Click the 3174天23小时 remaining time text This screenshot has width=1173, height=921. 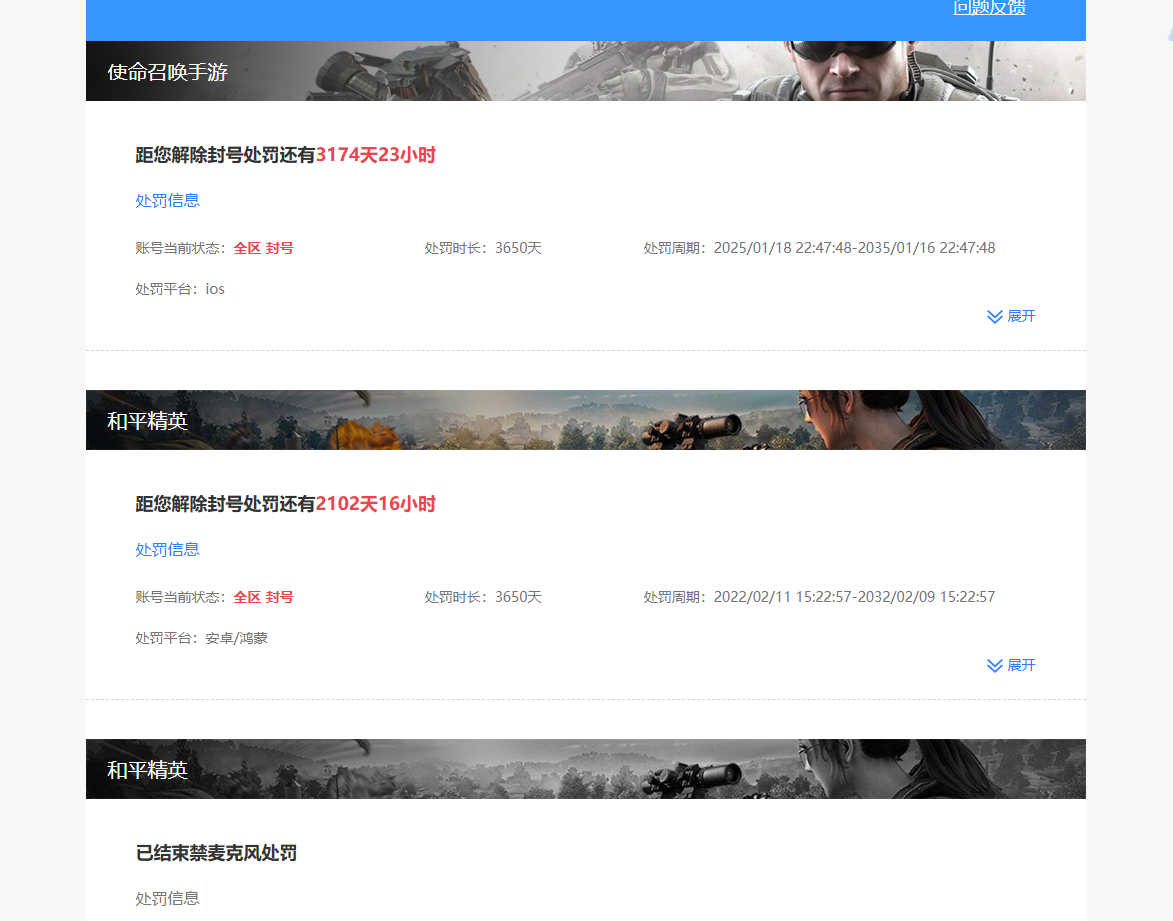(x=376, y=155)
